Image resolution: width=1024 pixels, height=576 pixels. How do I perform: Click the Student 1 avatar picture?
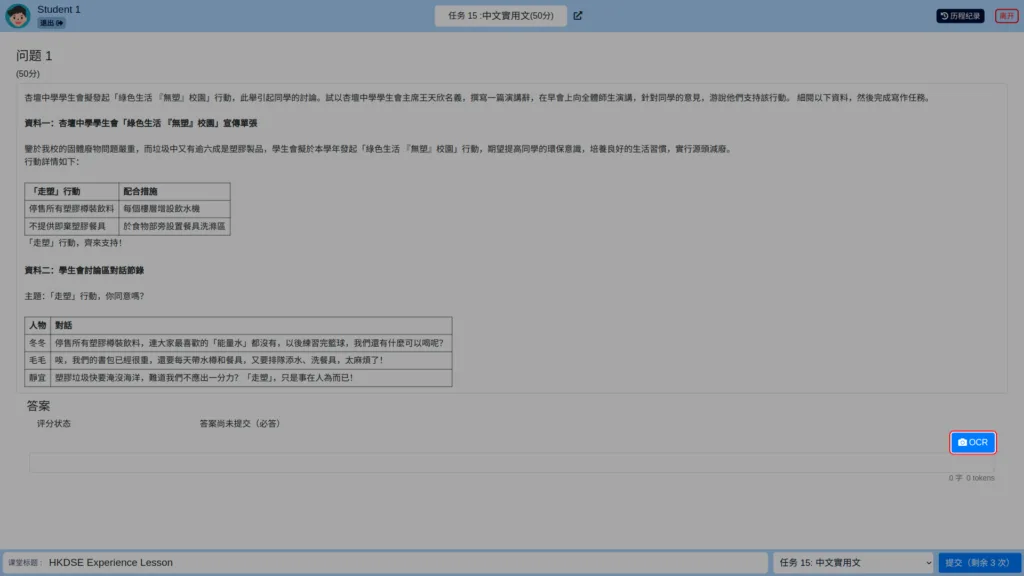(x=18, y=15)
